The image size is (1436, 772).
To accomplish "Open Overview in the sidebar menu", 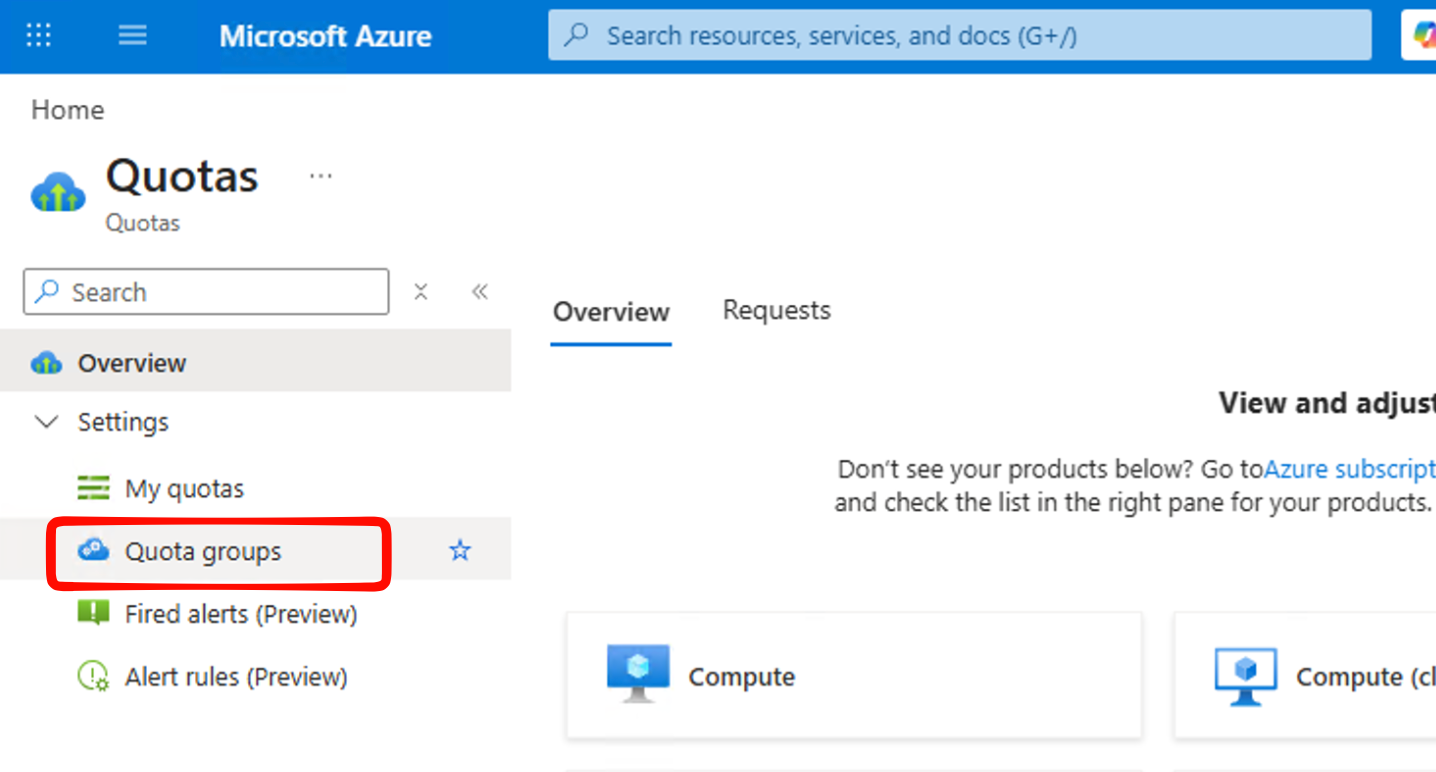I will pos(255,362).
